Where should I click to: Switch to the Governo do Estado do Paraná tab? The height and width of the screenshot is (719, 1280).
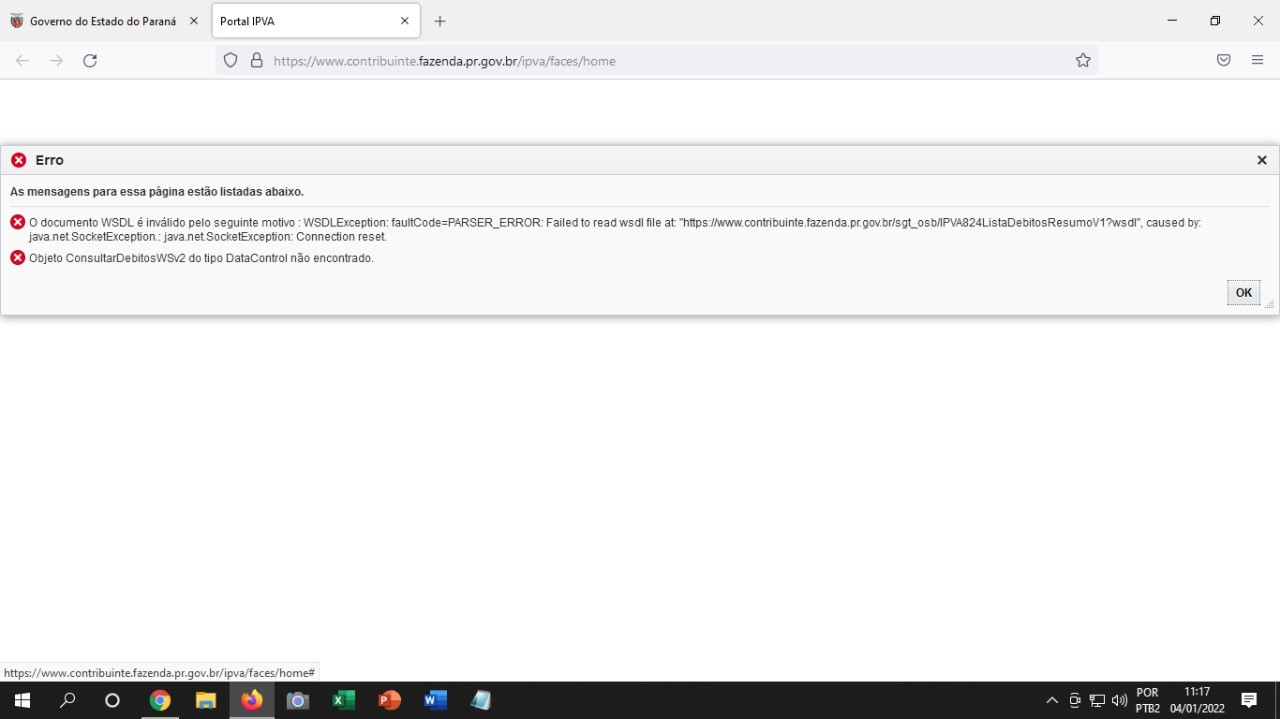point(100,20)
